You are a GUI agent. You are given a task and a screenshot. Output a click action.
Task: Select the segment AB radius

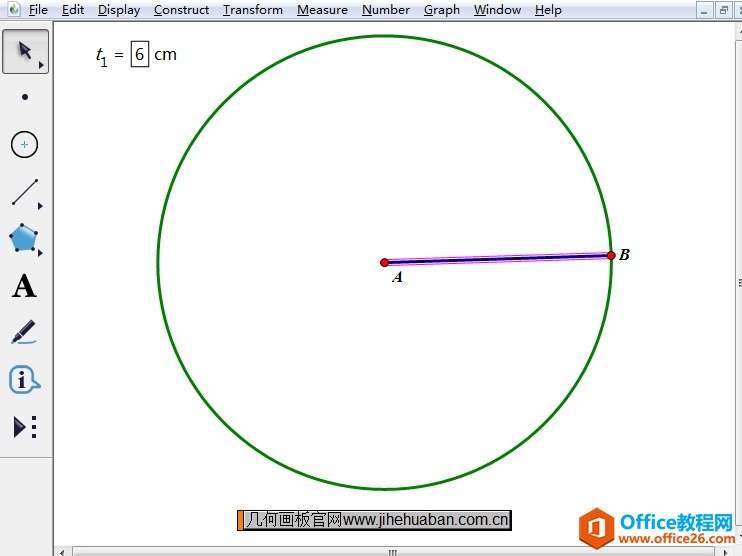[x=497, y=259]
